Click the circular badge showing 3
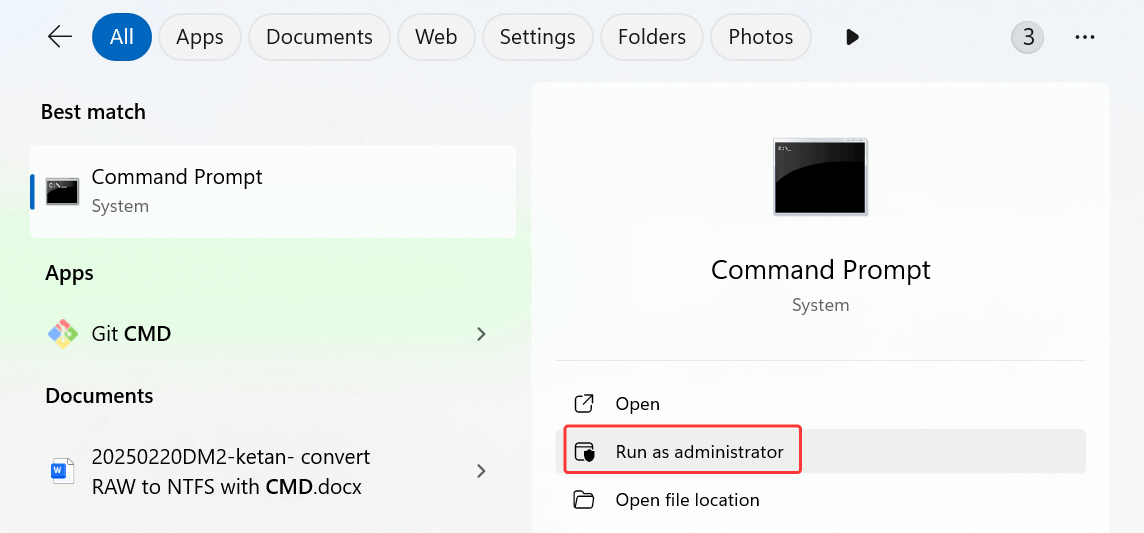The width and height of the screenshot is (1144, 533). coord(1027,37)
